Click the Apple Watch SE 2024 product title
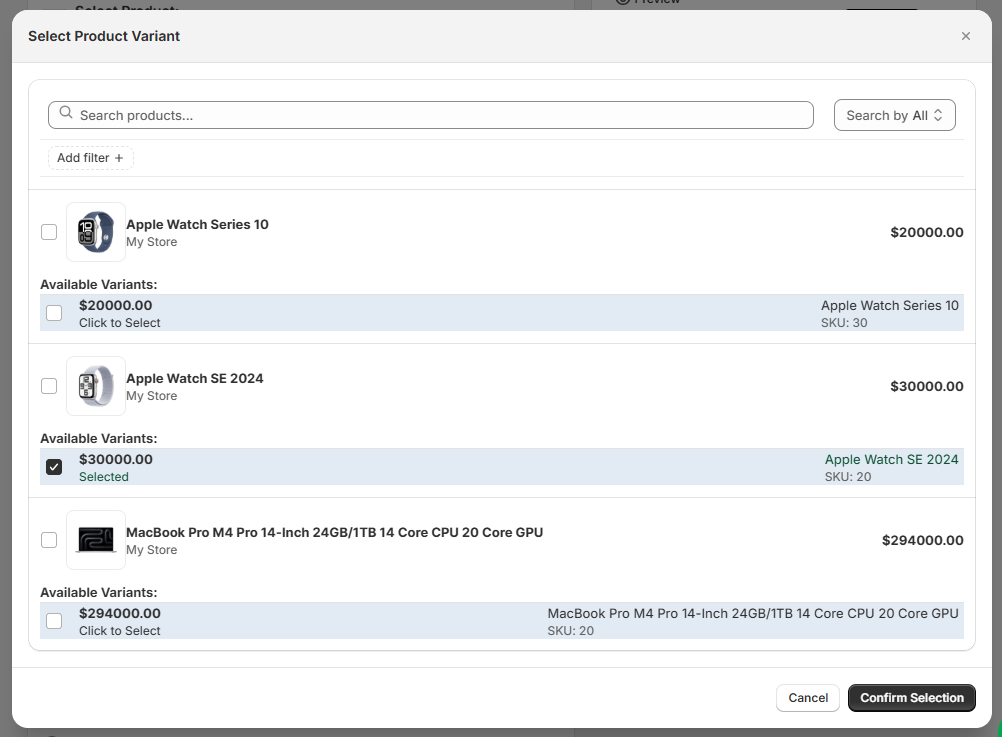 (195, 379)
